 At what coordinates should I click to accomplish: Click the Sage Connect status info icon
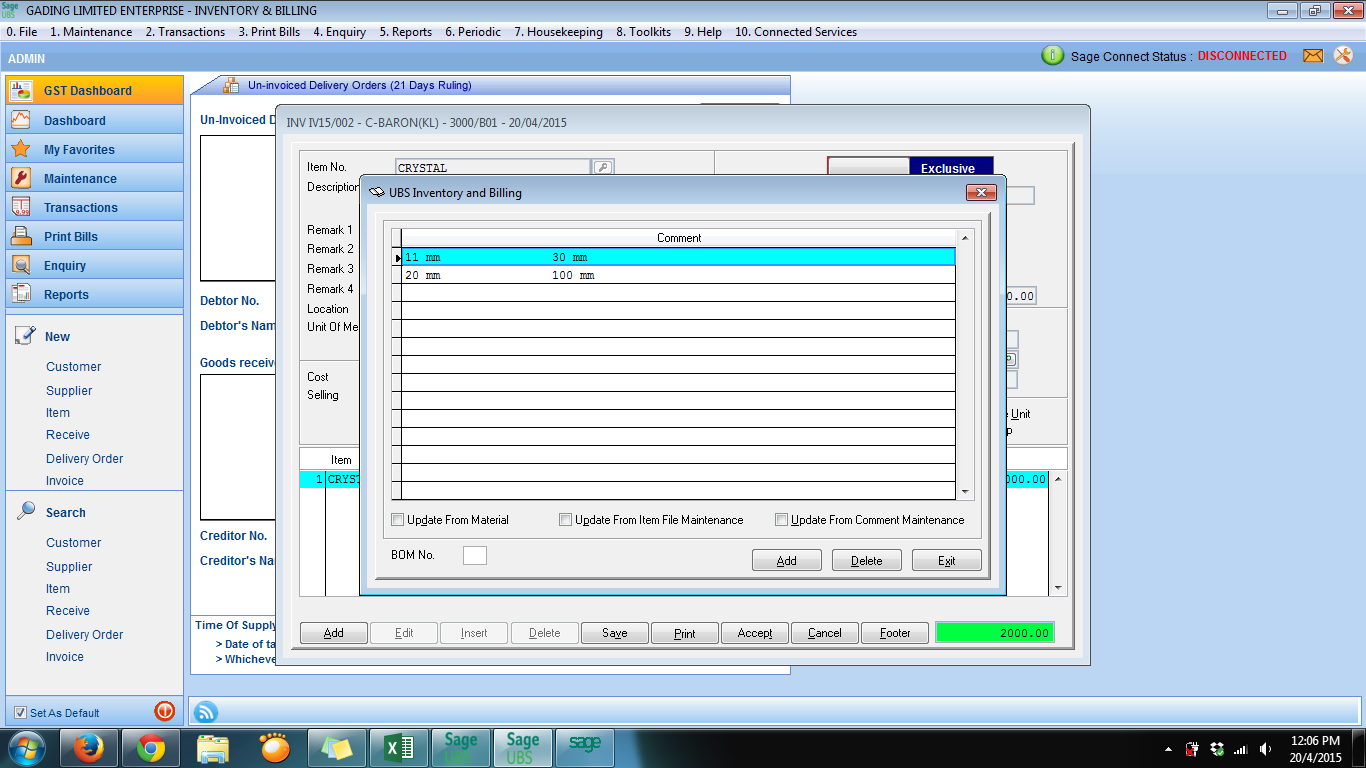pyautogui.click(x=1052, y=56)
